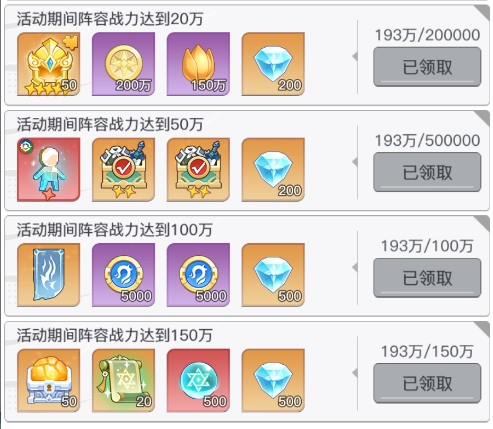The image size is (493, 429).
Task: Open the golden gem chest with 50 count
Action: (x=48, y=380)
